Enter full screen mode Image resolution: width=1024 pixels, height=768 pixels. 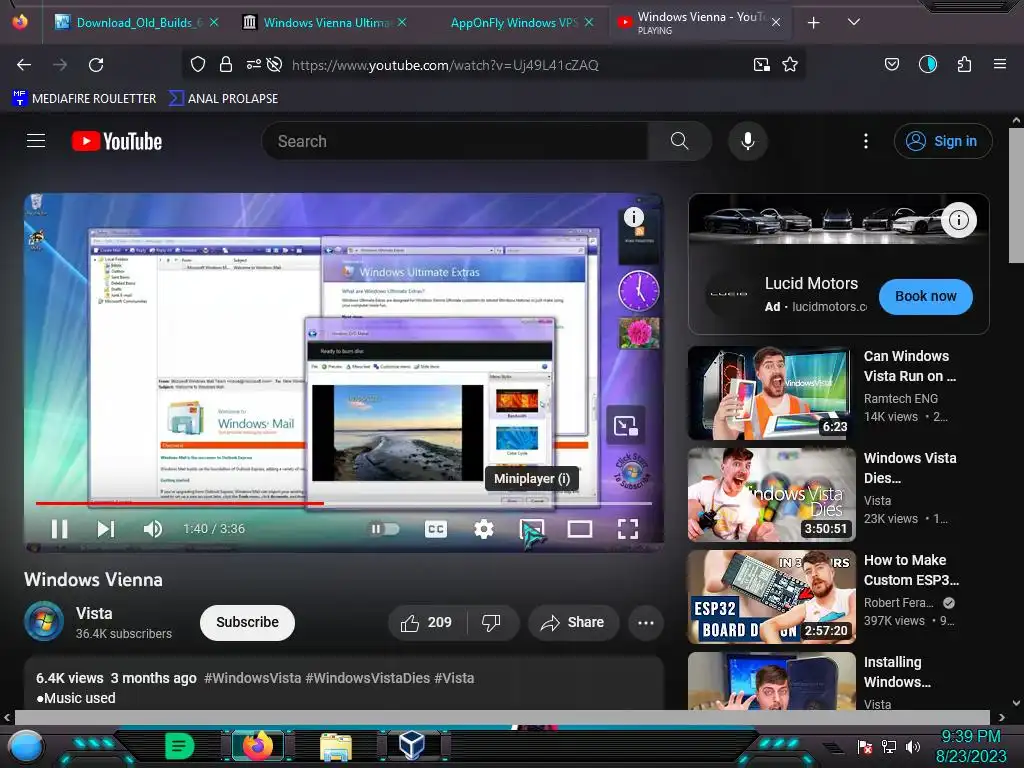pyautogui.click(x=628, y=529)
